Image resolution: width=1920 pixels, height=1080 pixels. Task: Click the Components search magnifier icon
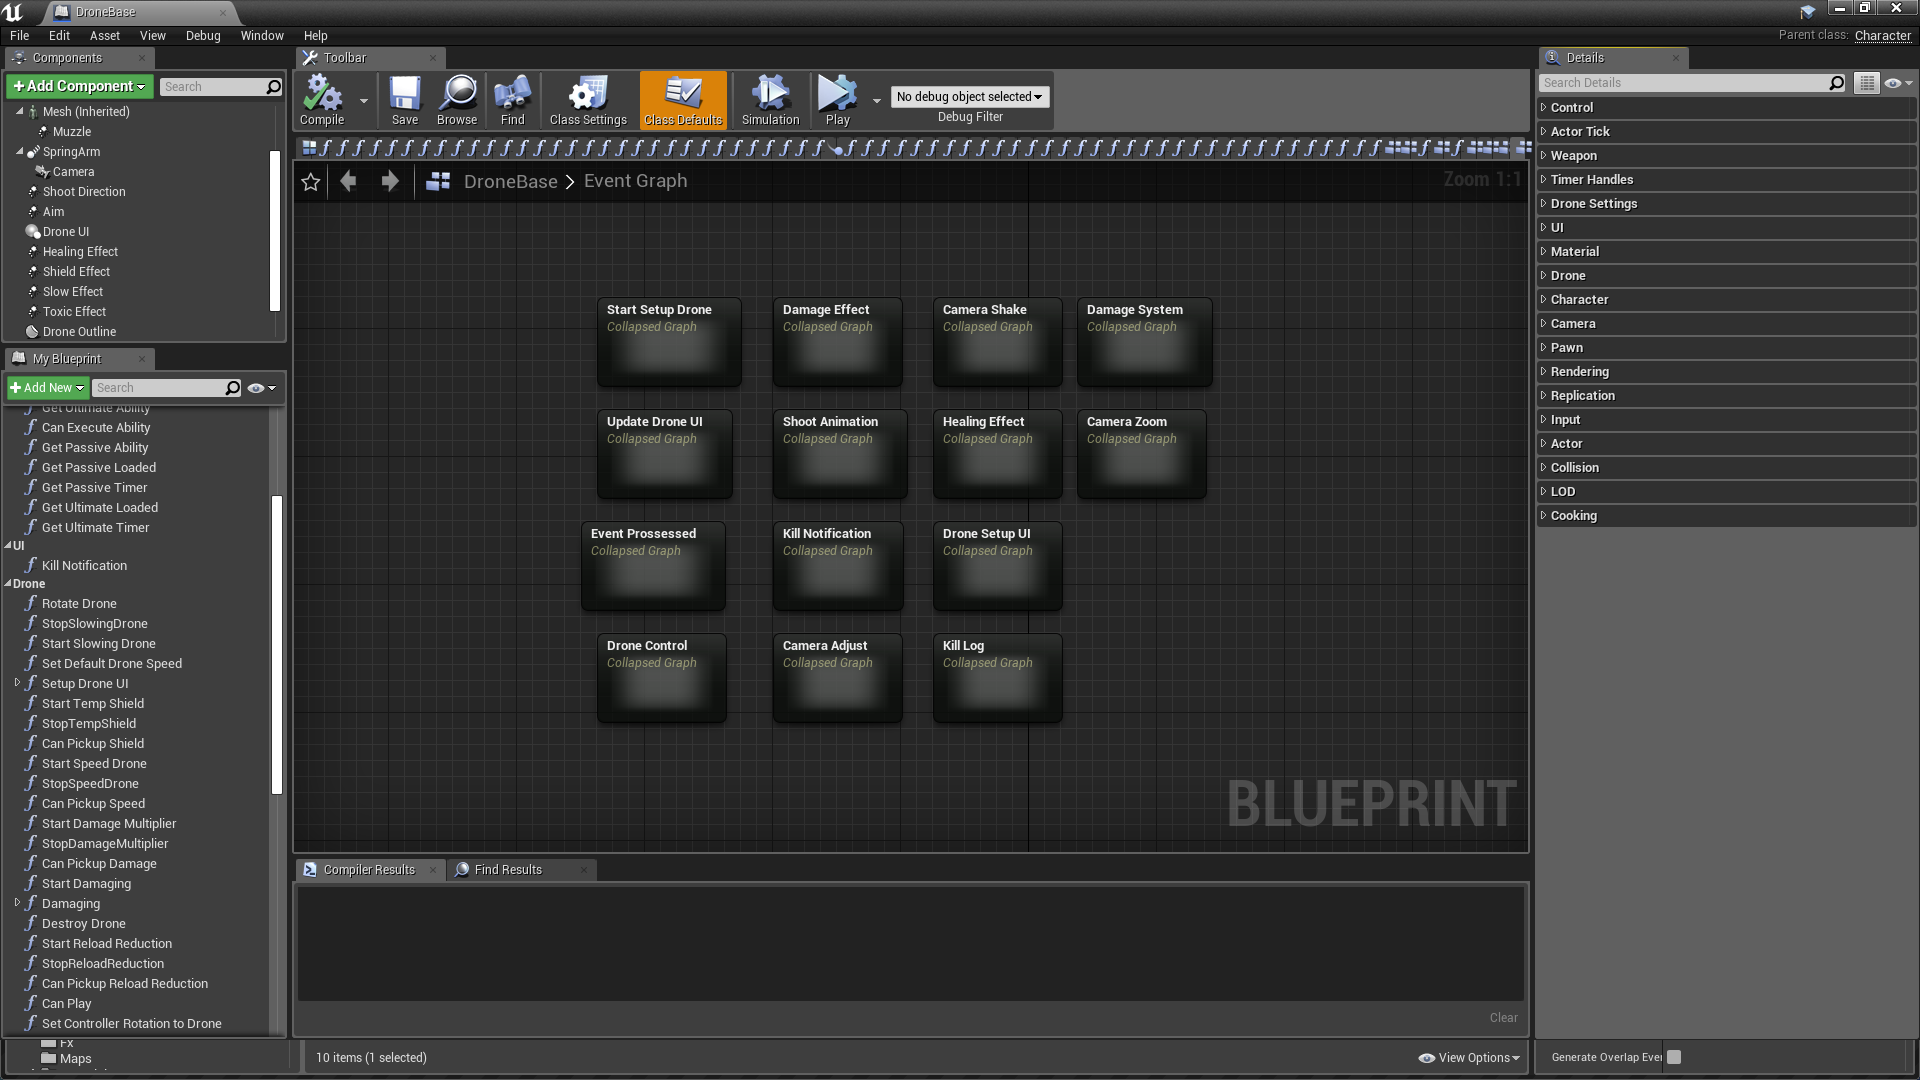[273, 87]
